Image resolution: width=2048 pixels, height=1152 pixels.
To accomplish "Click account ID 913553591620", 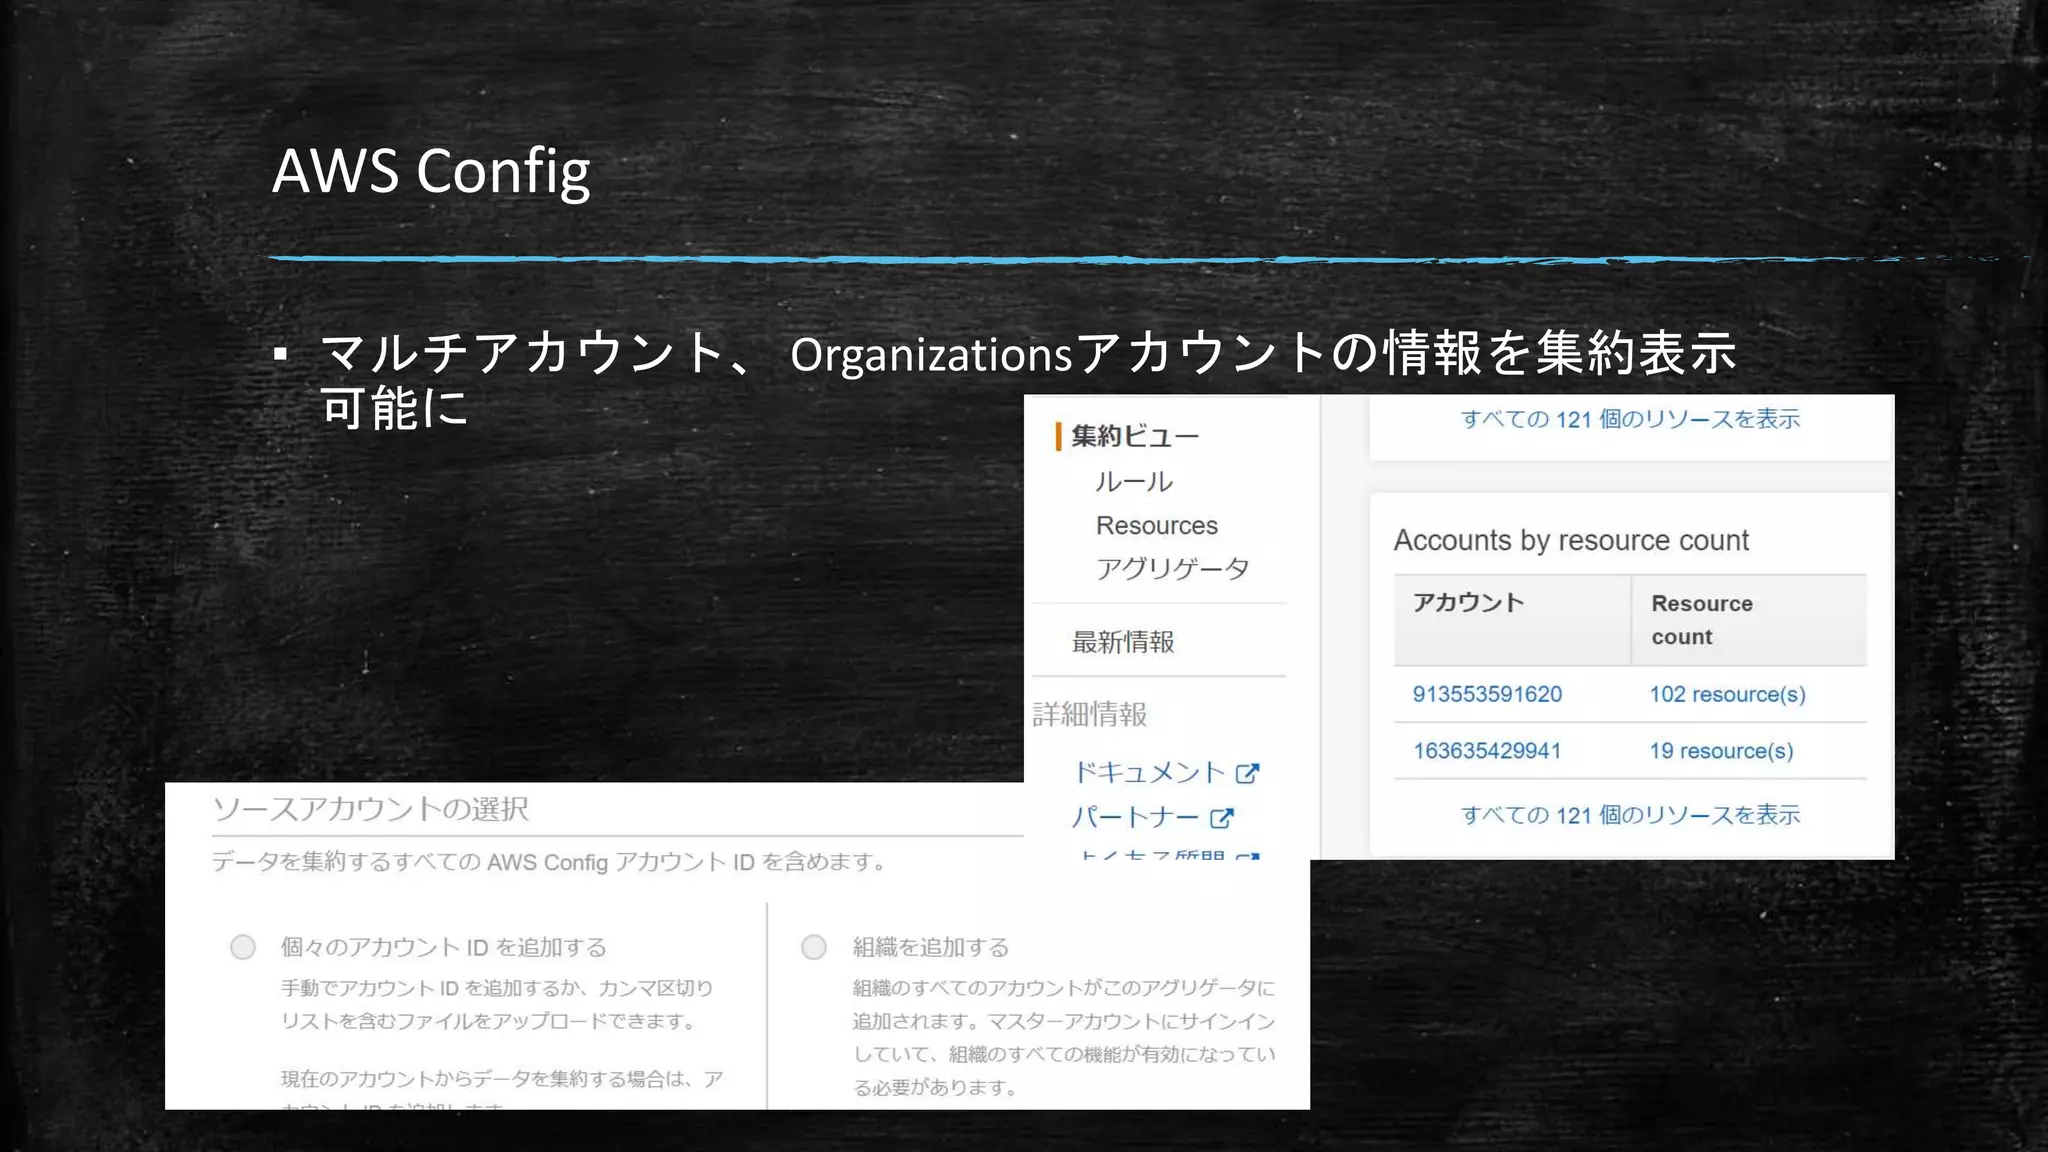I will tap(1487, 694).
